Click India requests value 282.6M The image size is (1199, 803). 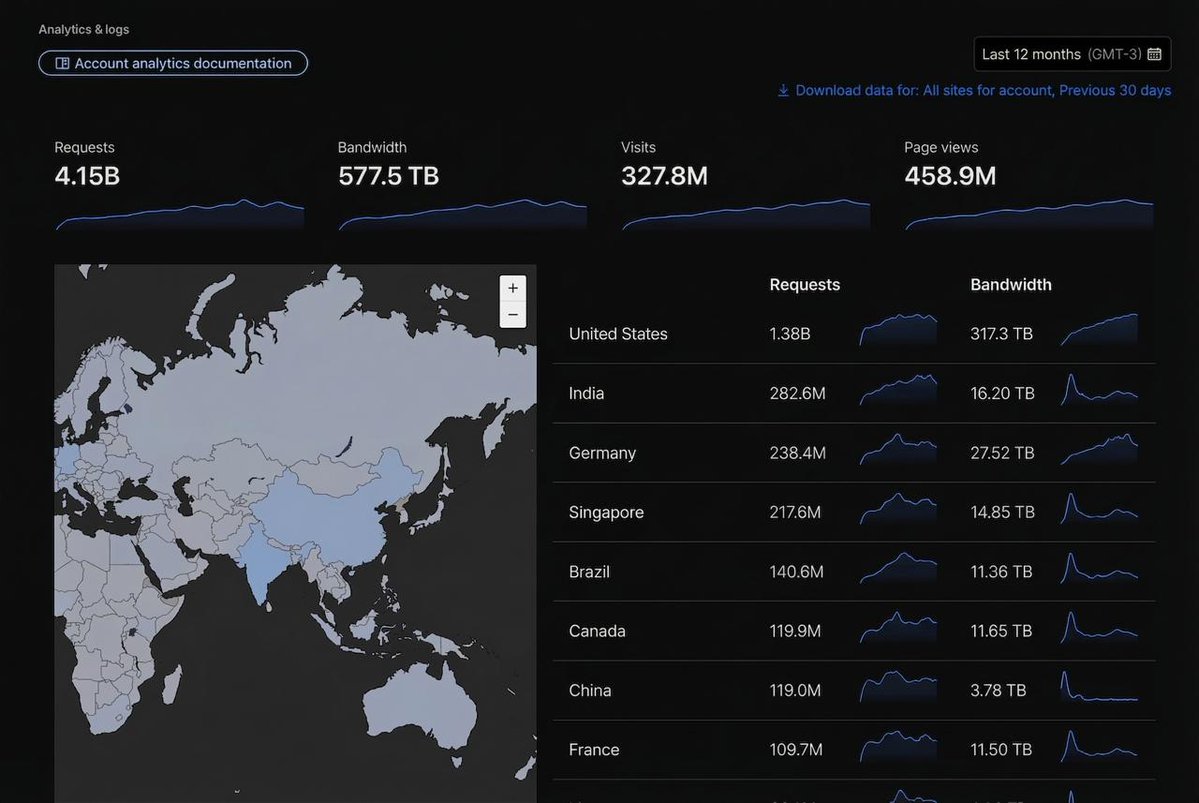coord(798,393)
